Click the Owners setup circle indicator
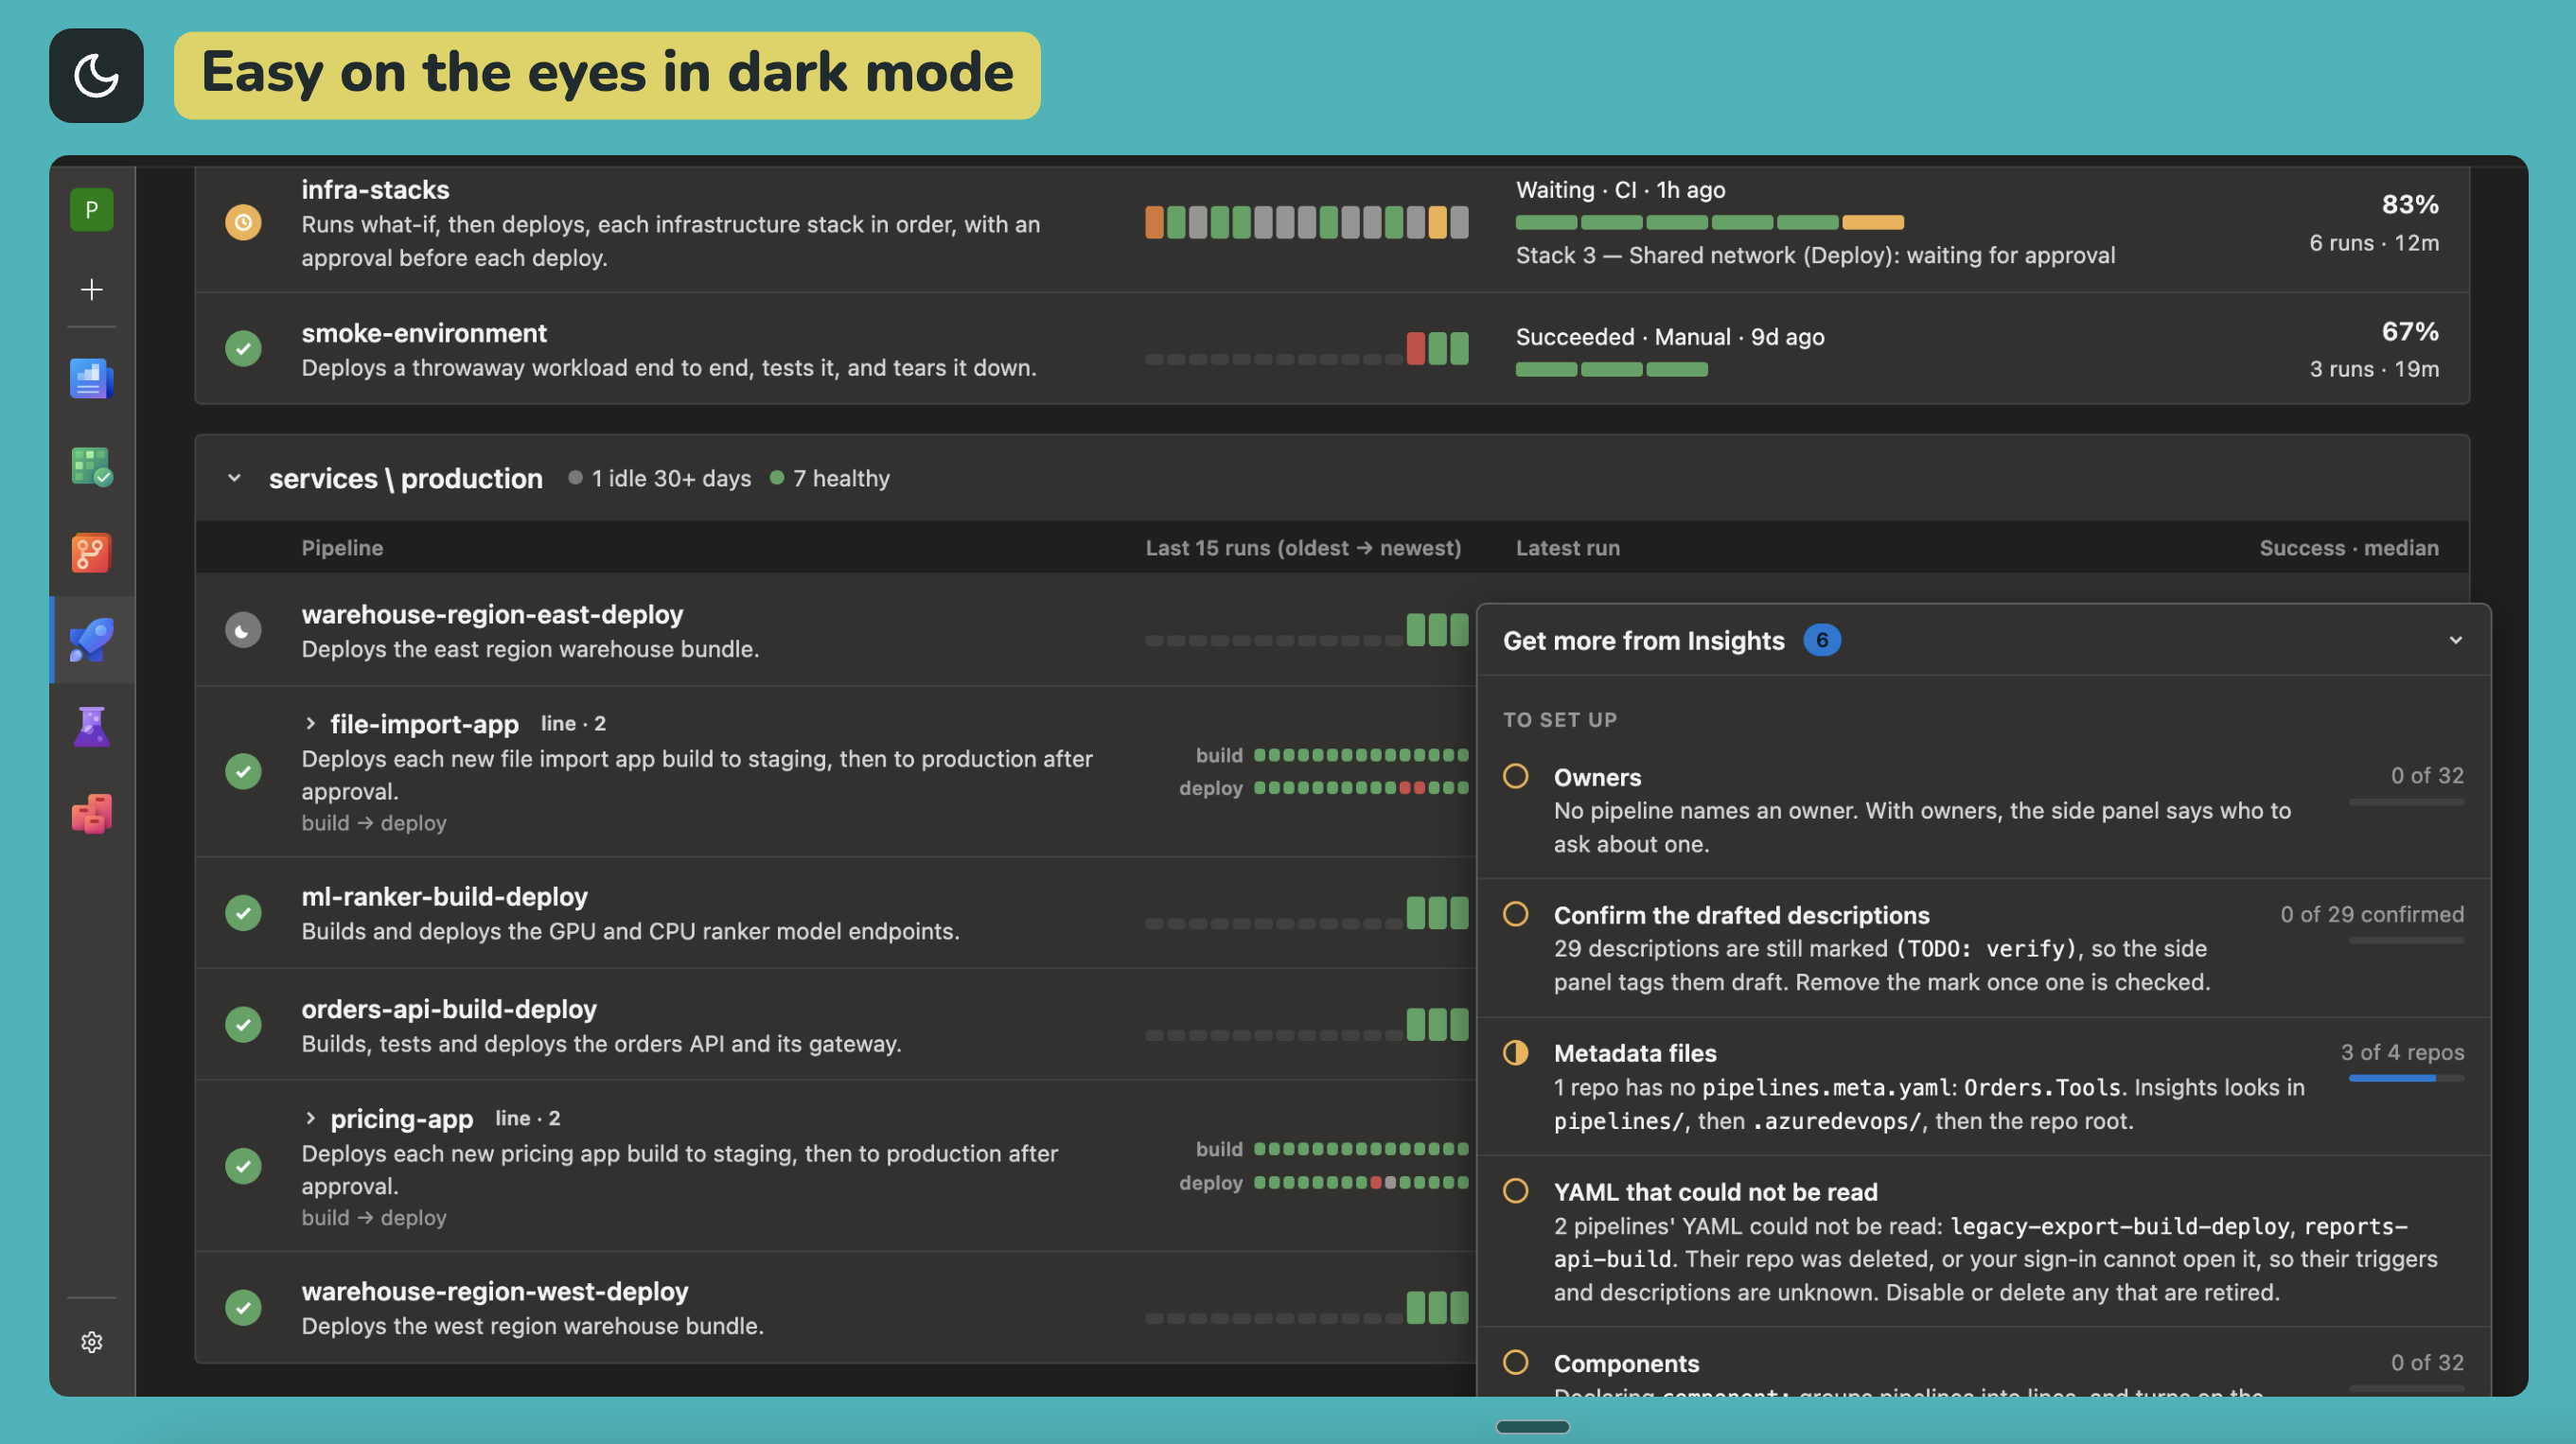Viewport: 2576px width, 1444px height. point(1516,776)
